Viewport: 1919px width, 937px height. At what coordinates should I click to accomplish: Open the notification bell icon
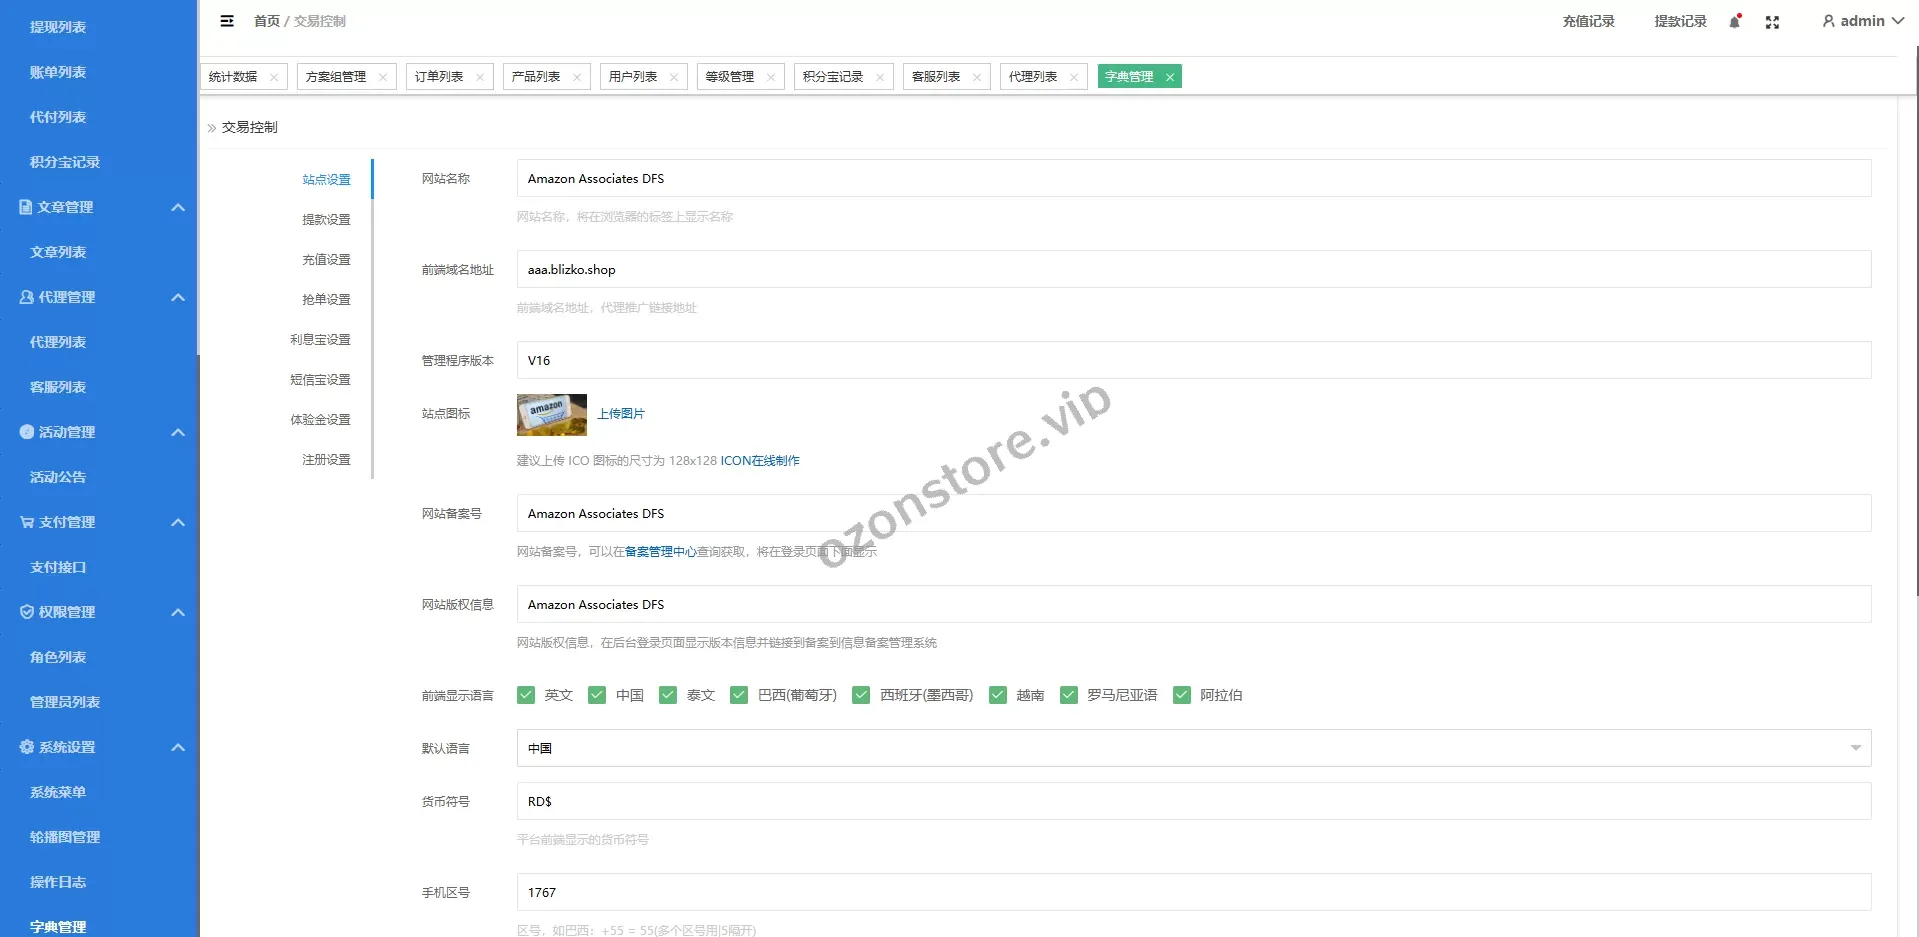pos(1735,22)
